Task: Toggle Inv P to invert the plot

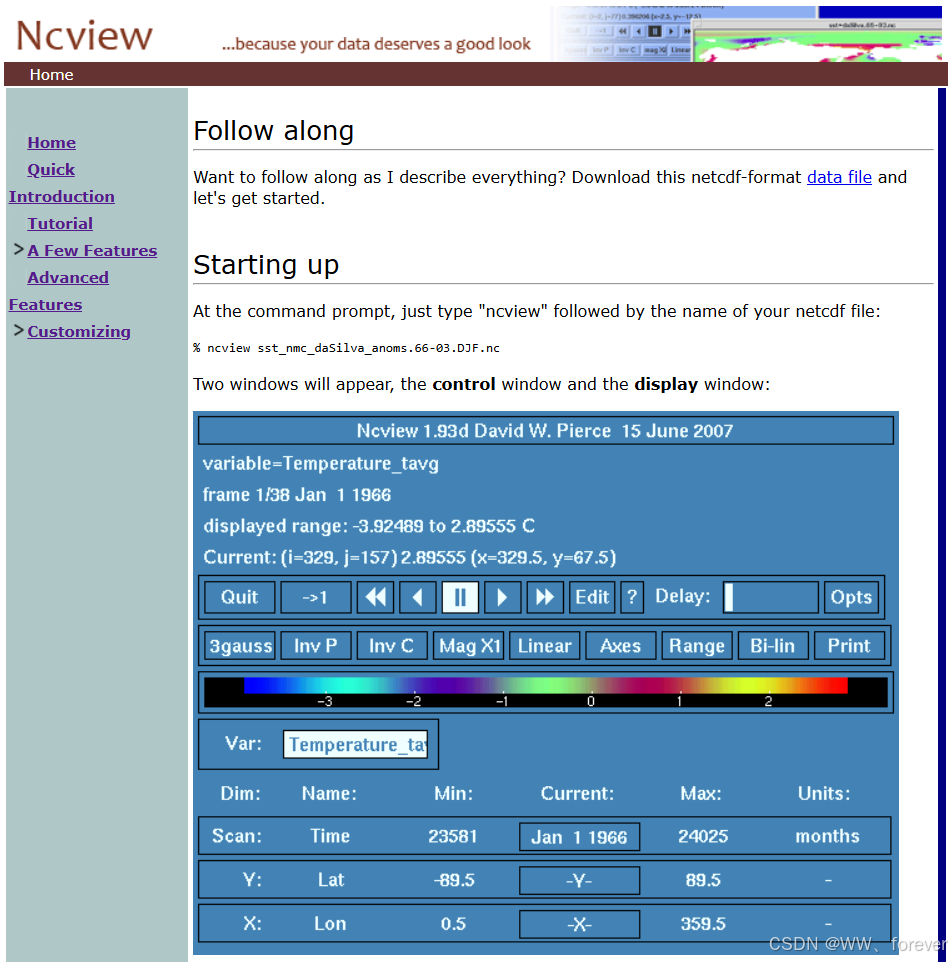Action: pyautogui.click(x=315, y=645)
